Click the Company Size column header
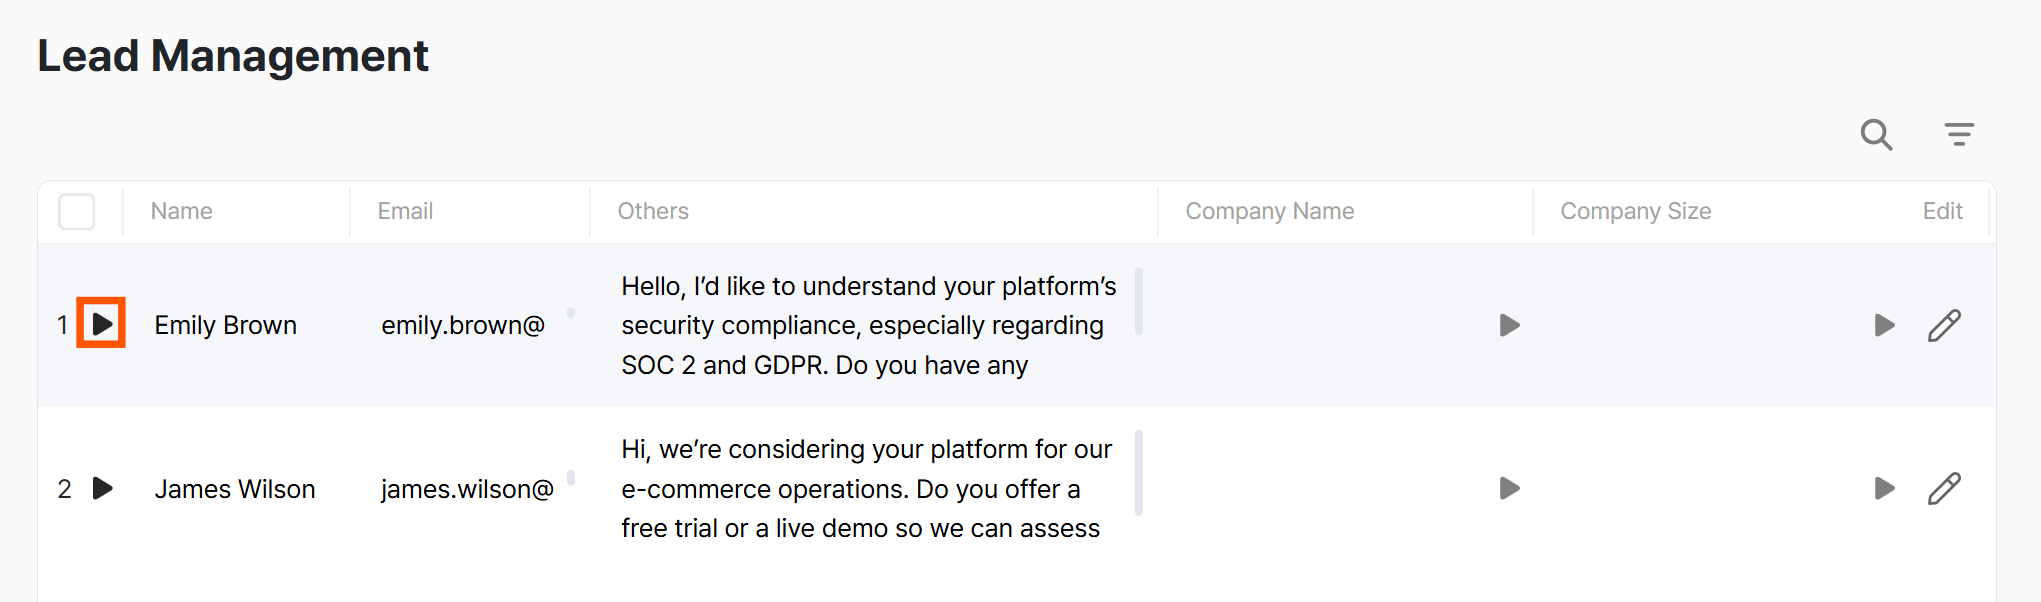This screenshot has width=2041, height=602. tap(1636, 211)
